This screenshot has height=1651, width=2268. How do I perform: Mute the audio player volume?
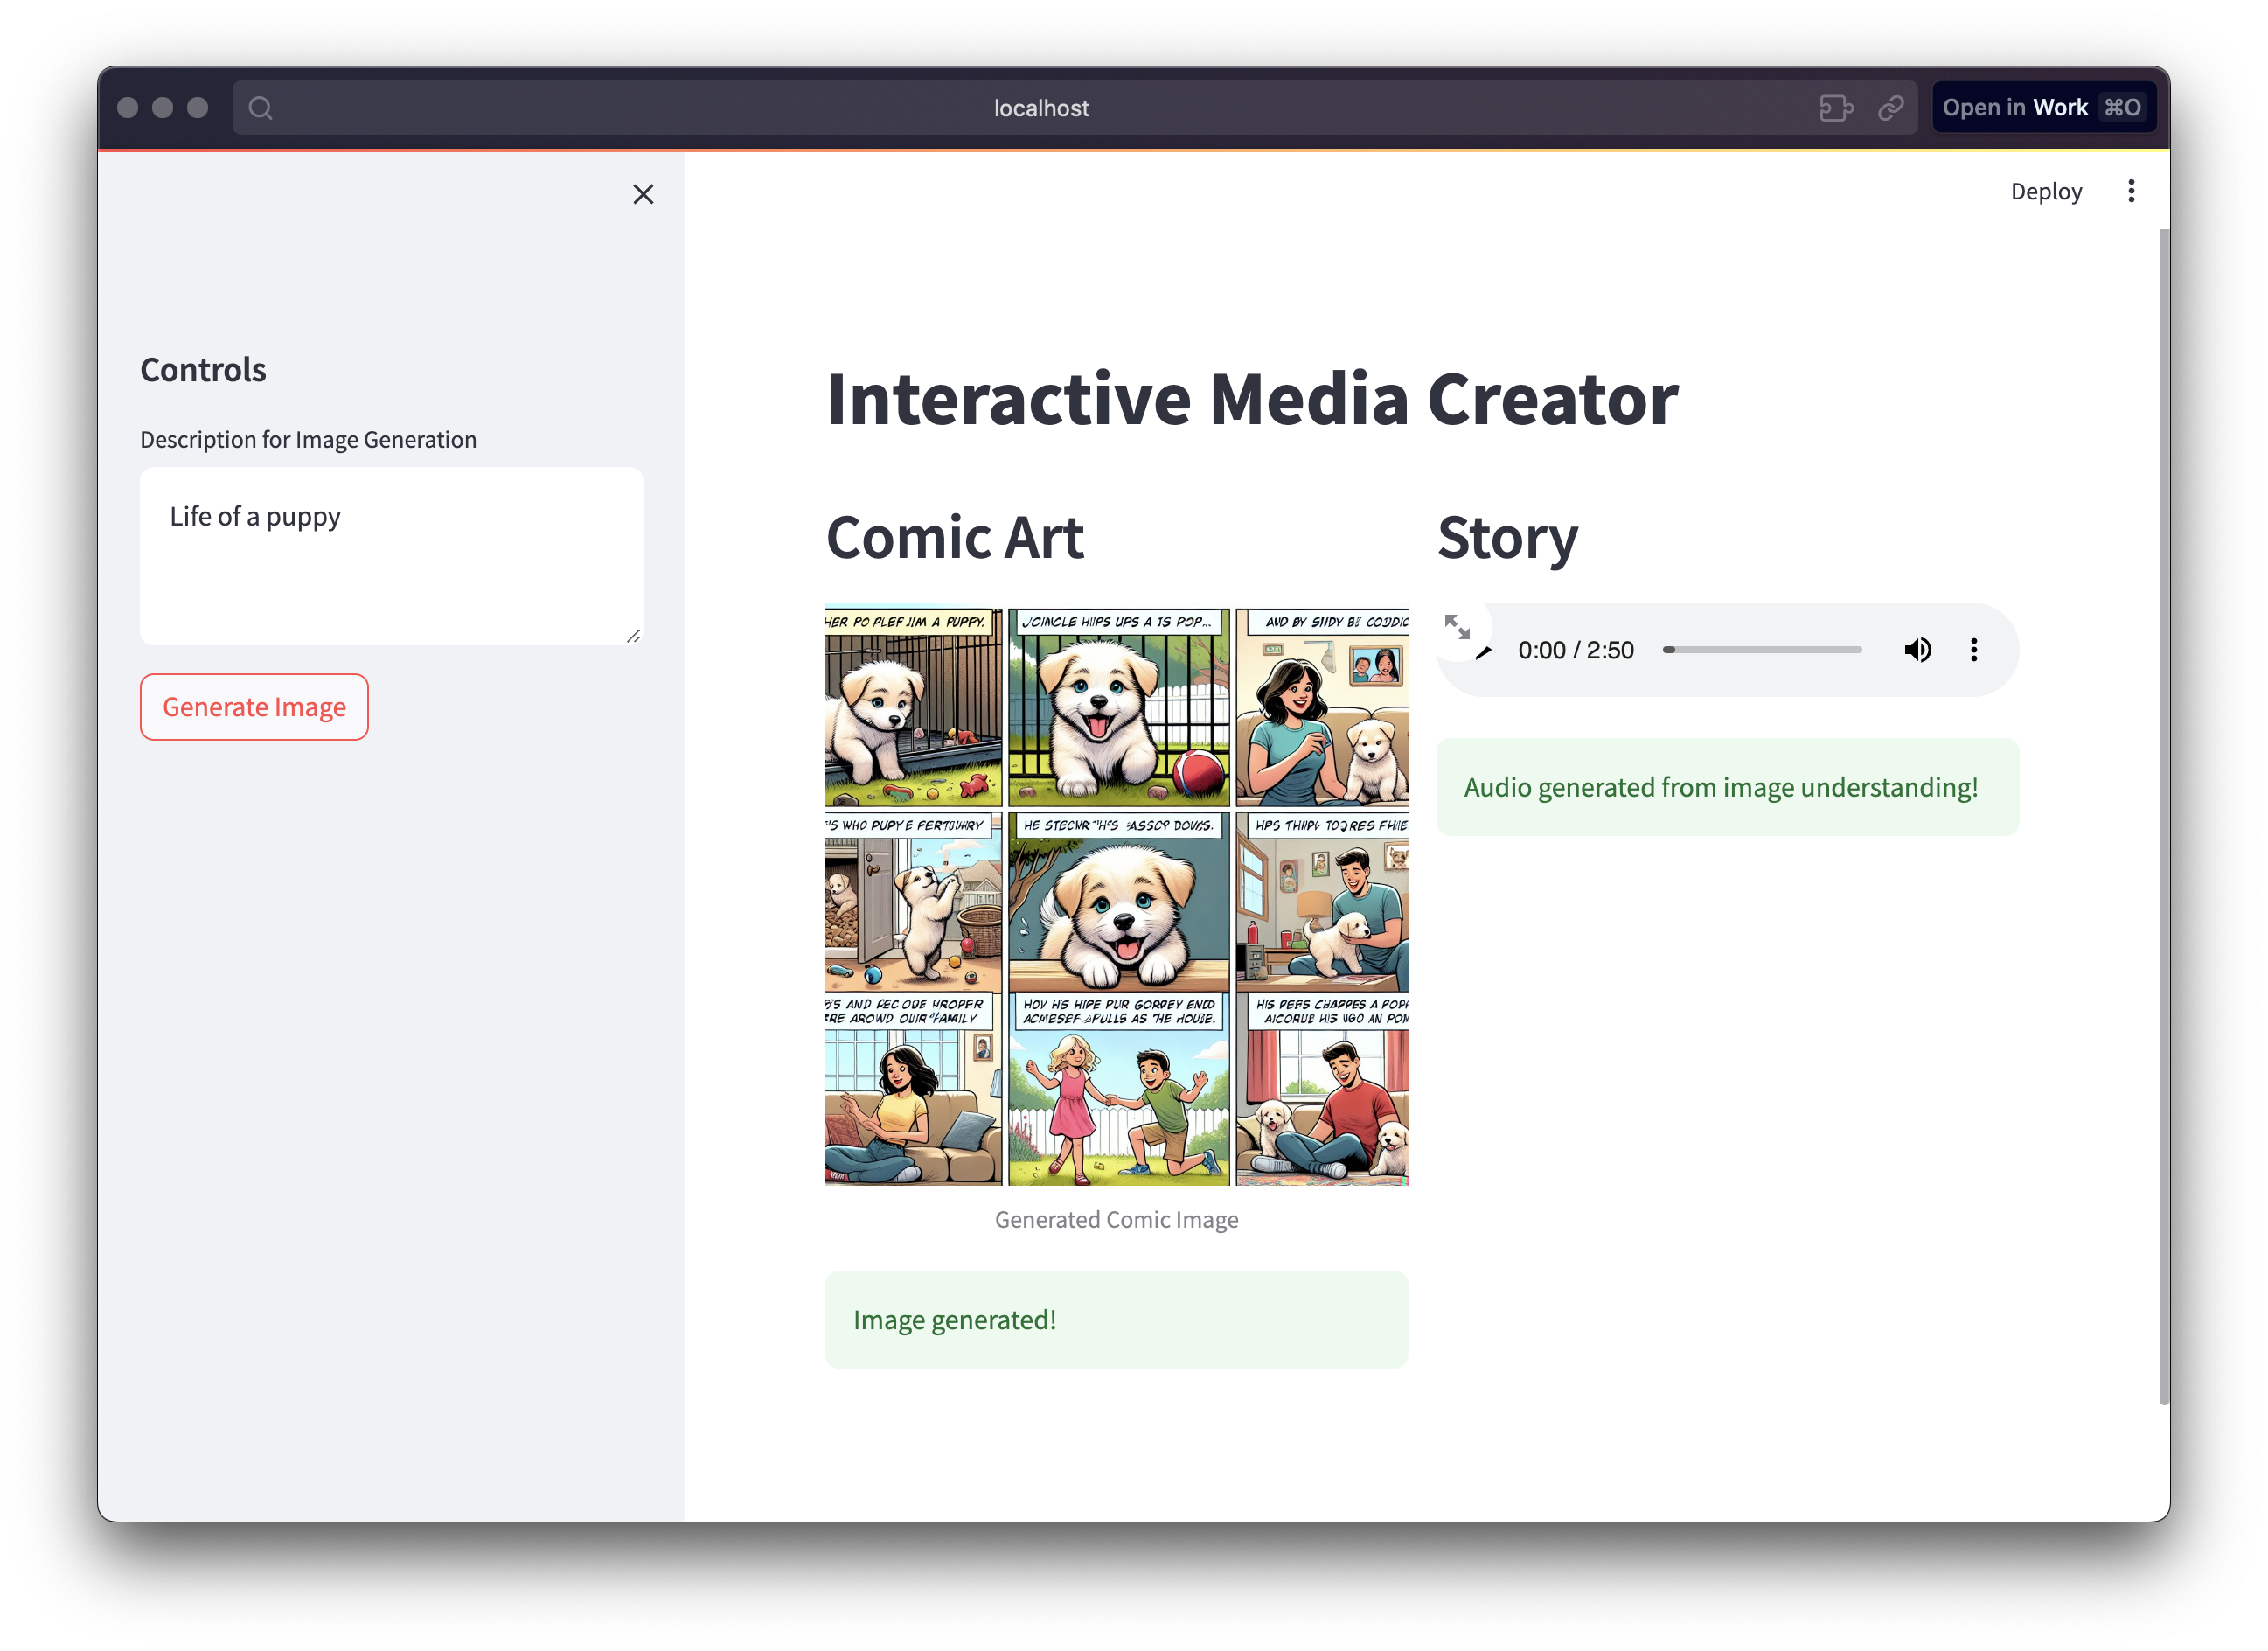click(1917, 650)
